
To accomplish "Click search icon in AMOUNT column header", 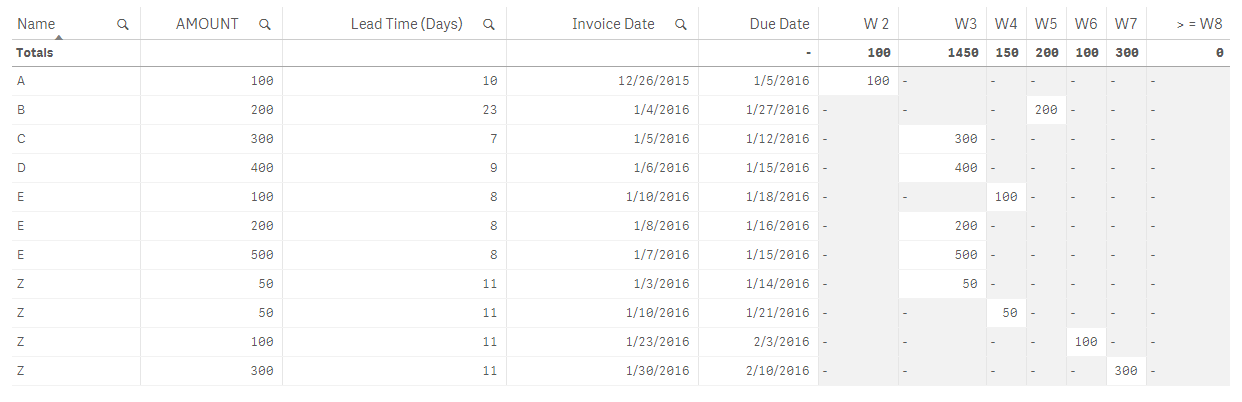I will point(265,24).
